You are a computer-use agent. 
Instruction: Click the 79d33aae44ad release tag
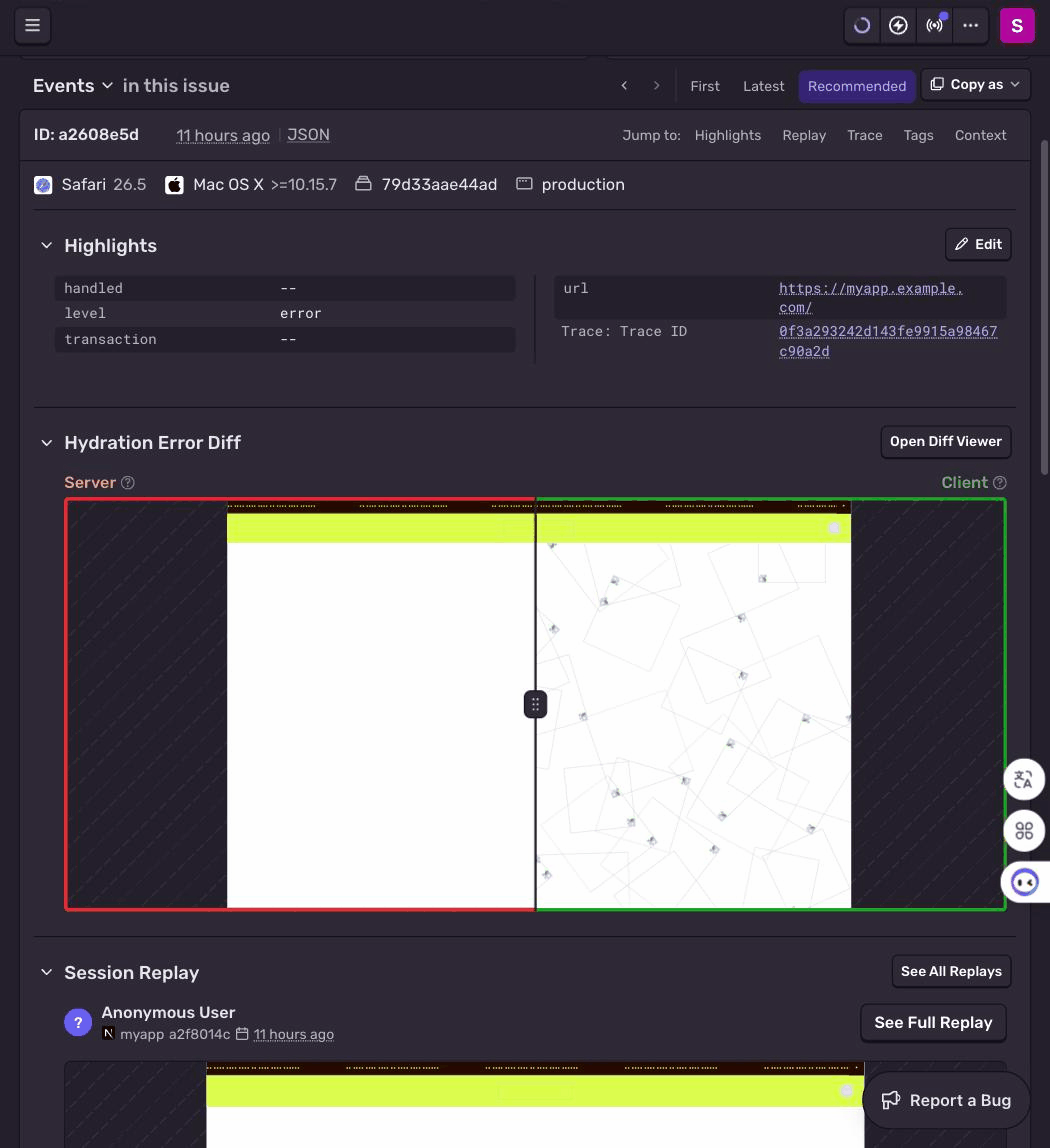coord(439,184)
